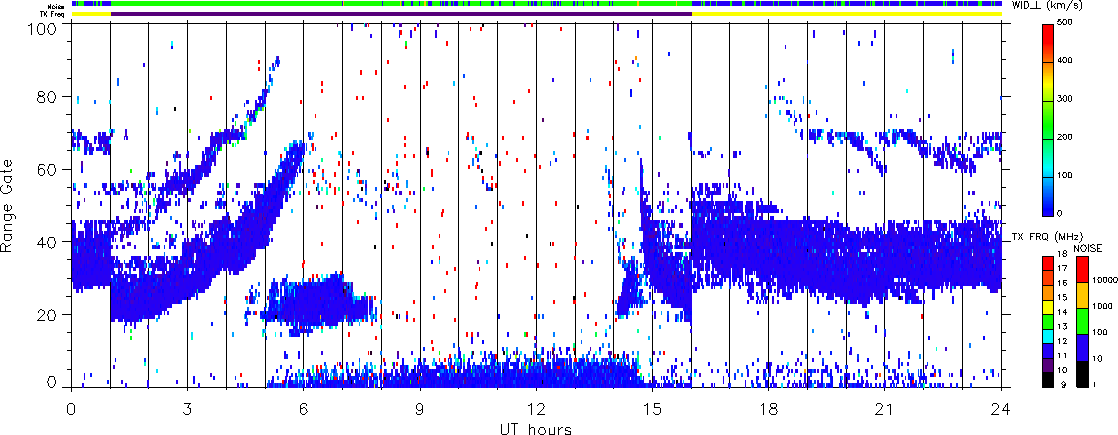Image resolution: width=1118 pixels, height=435 pixels.
Task: Click the '13' label in TX FRQ legend
Action: 1062,327
